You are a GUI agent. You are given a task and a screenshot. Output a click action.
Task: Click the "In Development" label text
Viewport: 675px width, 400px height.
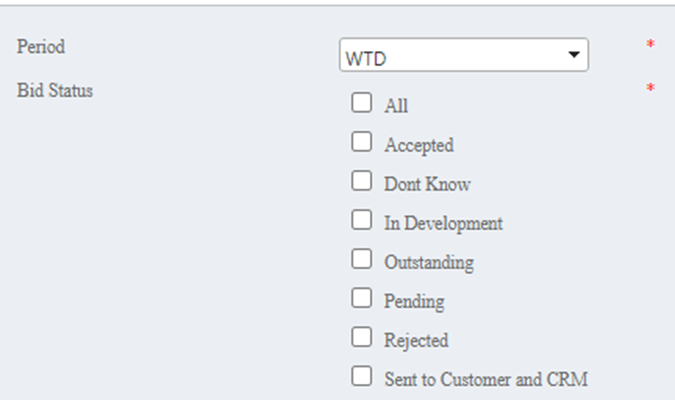tap(443, 223)
